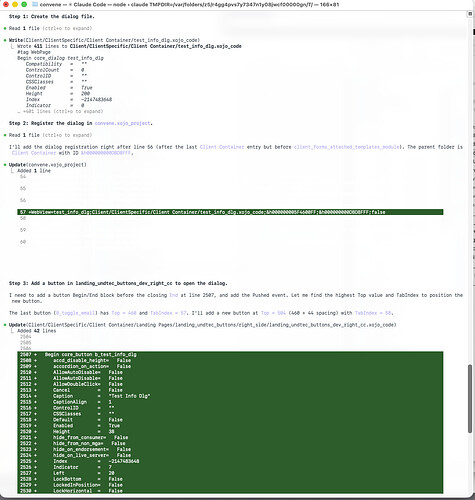This screenshot has width=475, height=500.
Task: Click diff line number 58
Action: point(23,218)
